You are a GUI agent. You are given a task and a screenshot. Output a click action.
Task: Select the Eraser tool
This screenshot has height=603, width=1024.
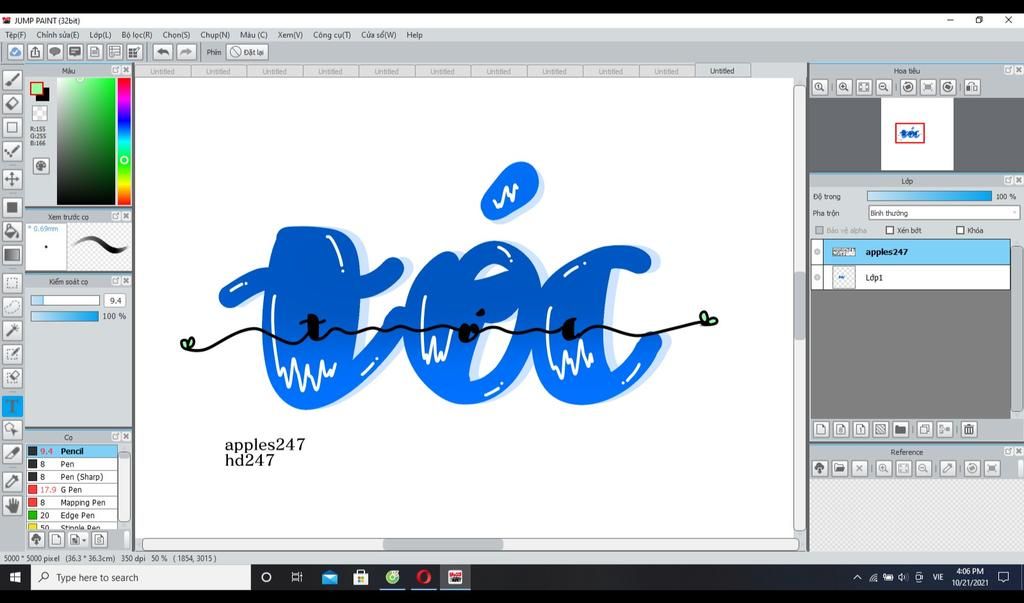click(12, 103)
